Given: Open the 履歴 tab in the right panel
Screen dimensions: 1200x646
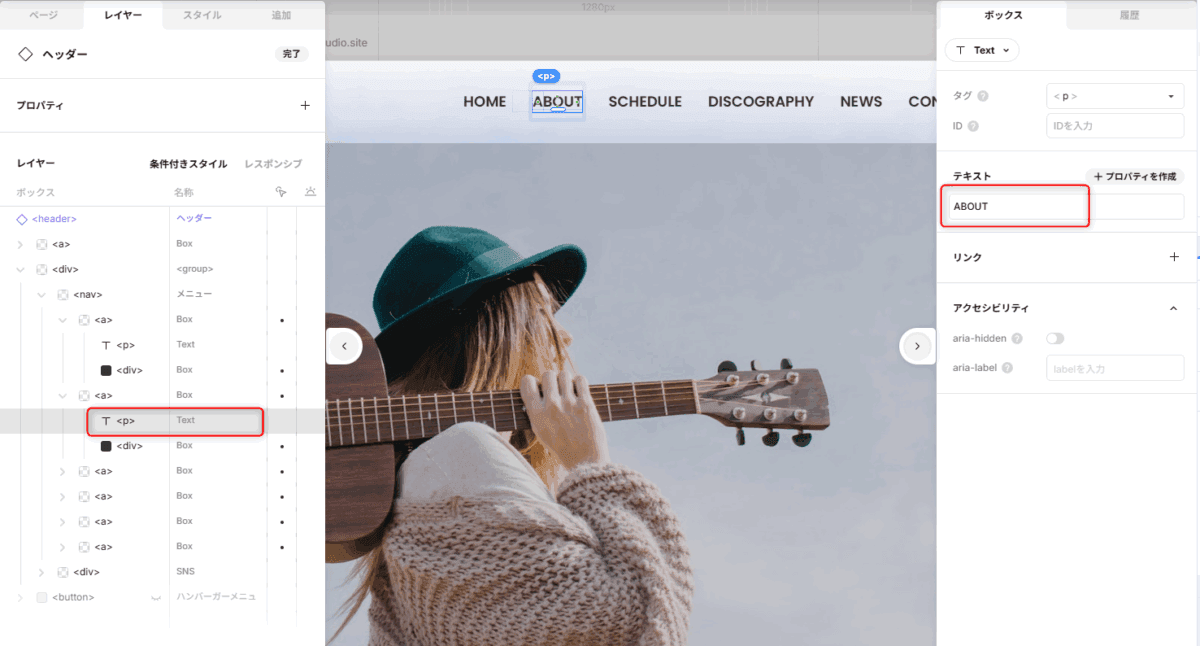Looking at the screenshot, I should coord(1129,15).
